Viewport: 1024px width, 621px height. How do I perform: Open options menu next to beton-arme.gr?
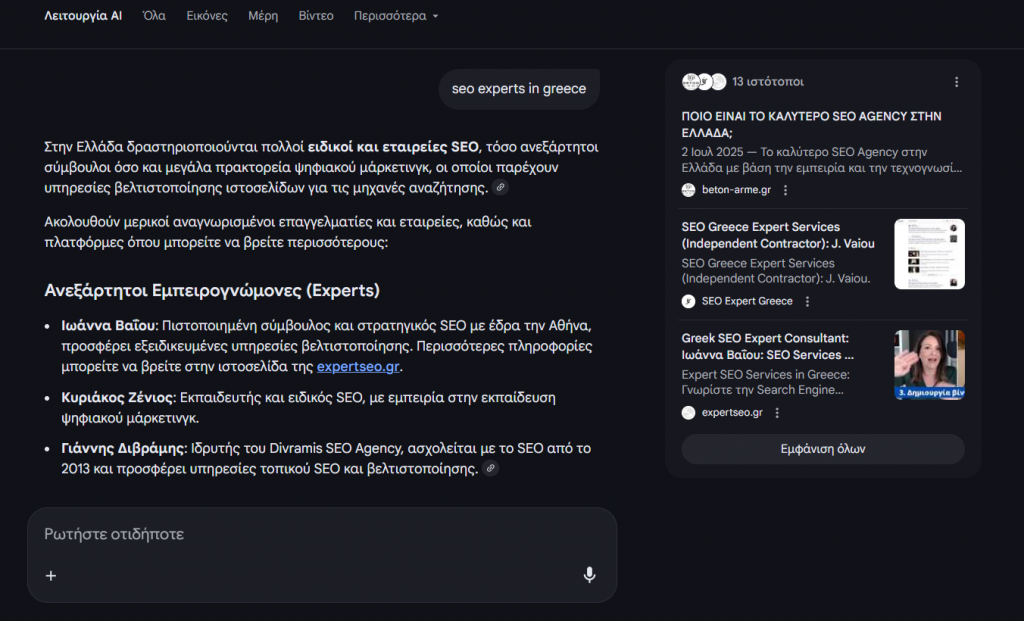tap(785, 190)
